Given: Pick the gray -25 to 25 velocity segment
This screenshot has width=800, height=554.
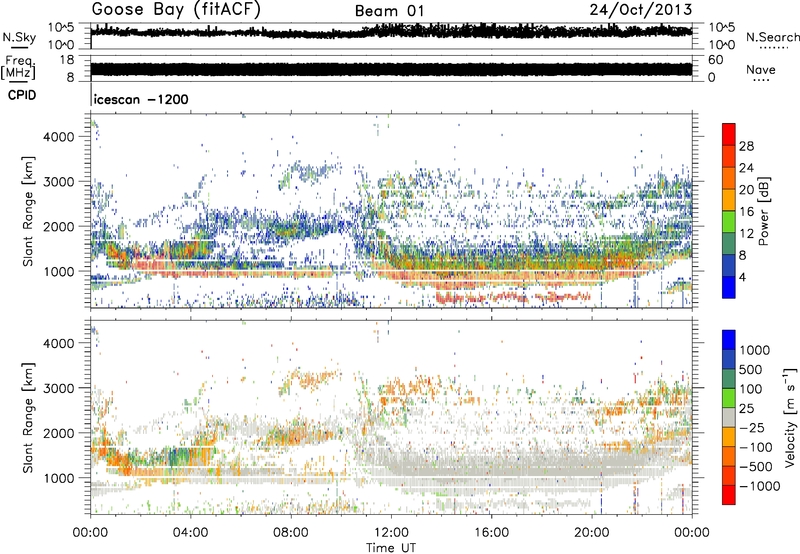Looking at the screenshot, I should coord(728,417).
